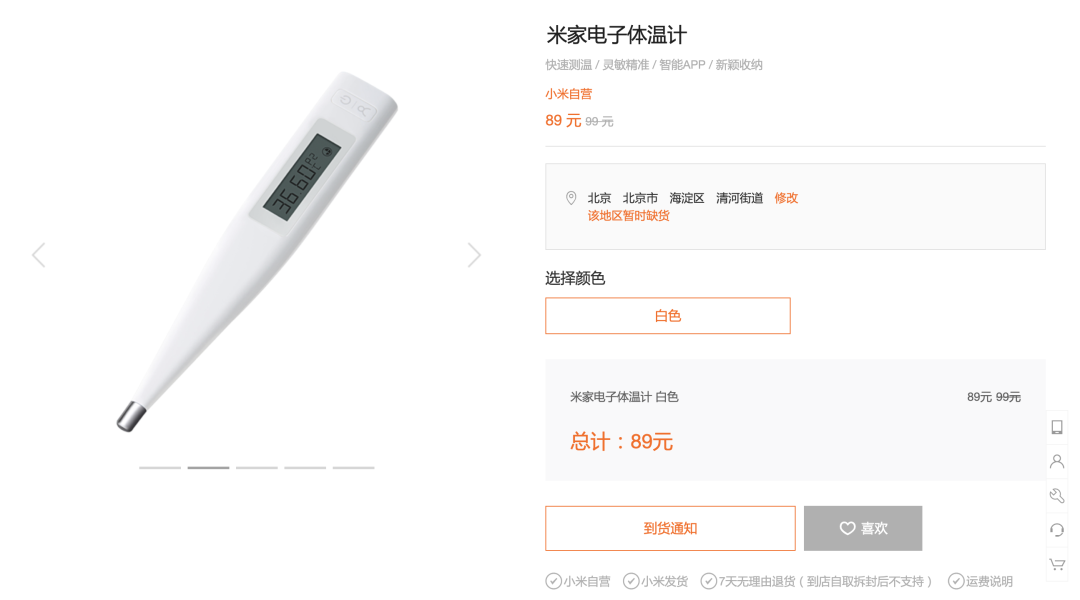Open the shopping cart icon in sidebar
The height and width of the screenshot is (600, 1080).
[x=1057, y=564]
